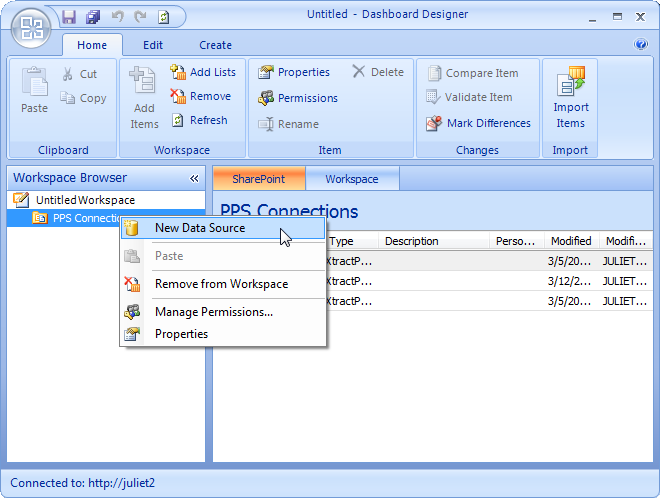Switch to the Create ribbon tab
Image resolution: width=660 pixels, height=498 pixels.
(x=215, y=45)
